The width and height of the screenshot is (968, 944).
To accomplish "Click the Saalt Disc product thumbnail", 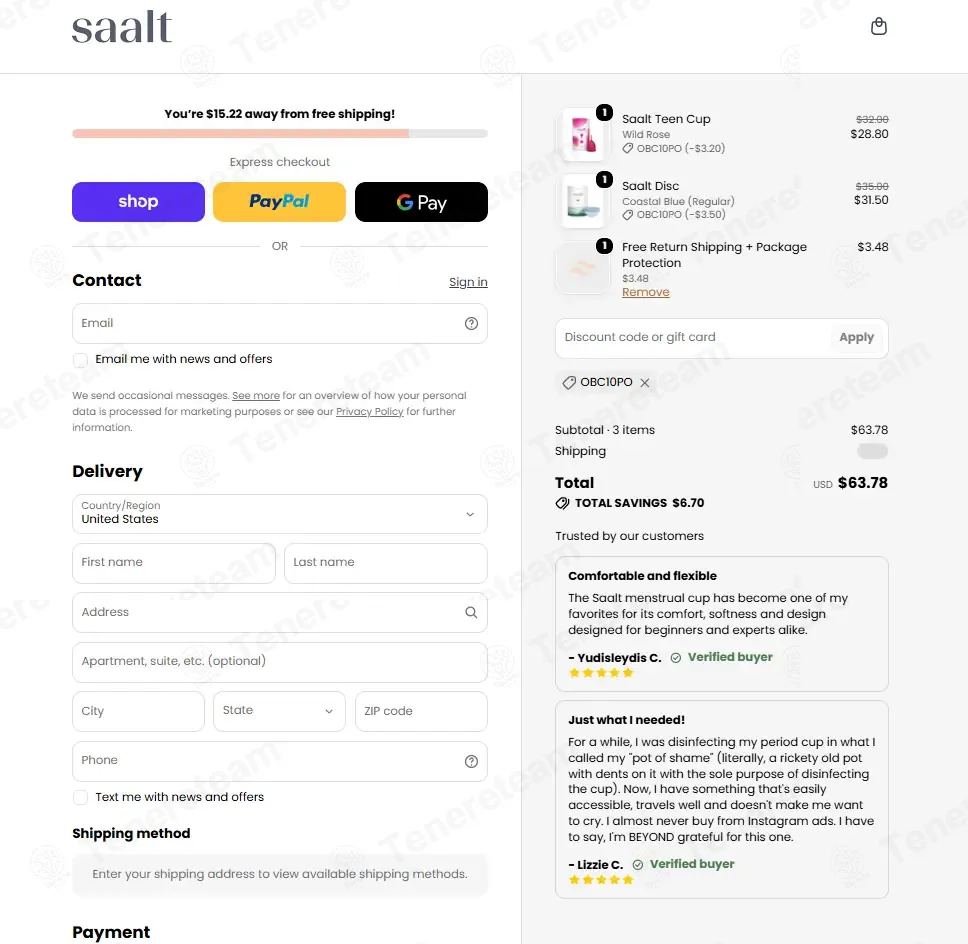I will [583, 201].
